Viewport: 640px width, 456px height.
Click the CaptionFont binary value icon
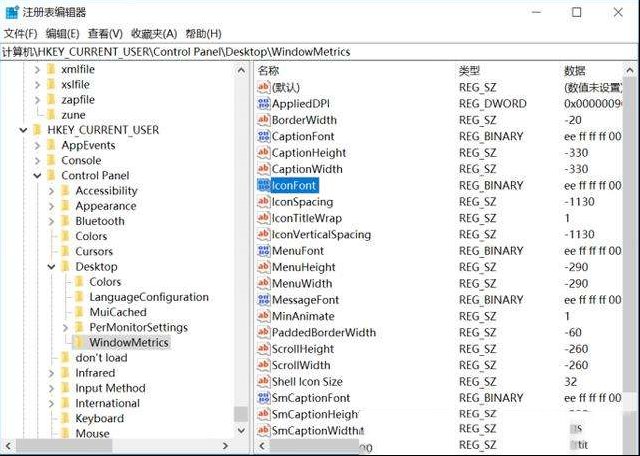click(x=264, y=136)
